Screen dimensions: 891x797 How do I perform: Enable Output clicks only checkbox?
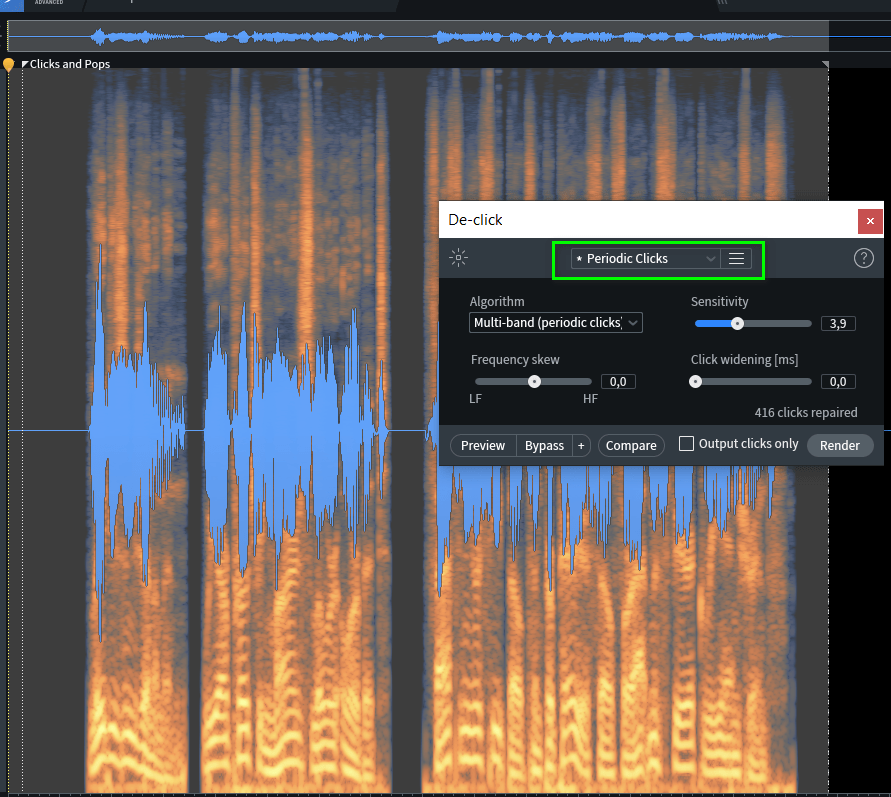click(686, 444)
